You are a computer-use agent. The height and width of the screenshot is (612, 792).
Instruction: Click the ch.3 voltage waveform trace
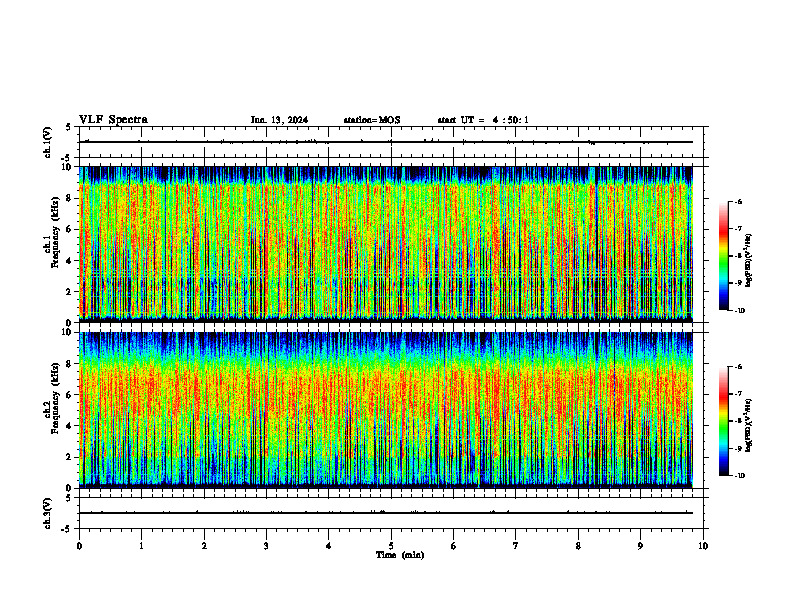(386, 513)
